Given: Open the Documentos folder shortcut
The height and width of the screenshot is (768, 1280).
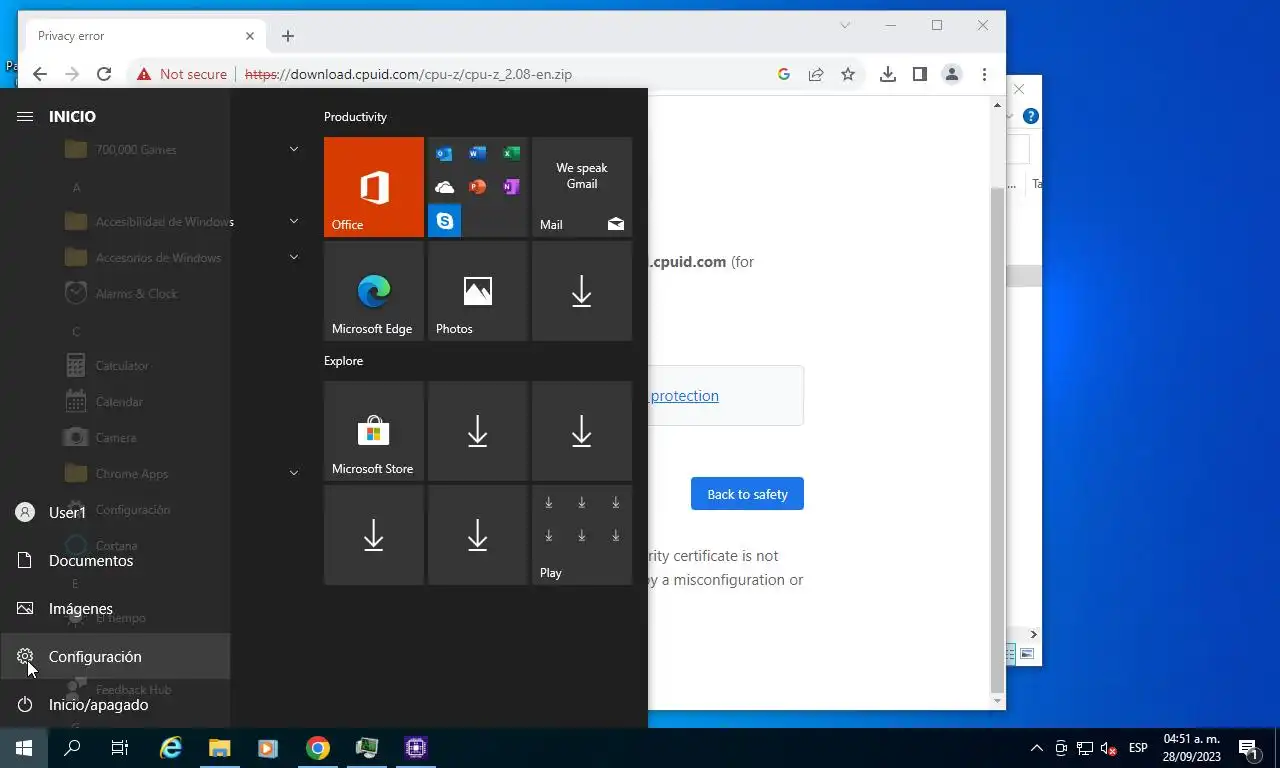Looking at the screenshot, I should (x=115, y=560).
